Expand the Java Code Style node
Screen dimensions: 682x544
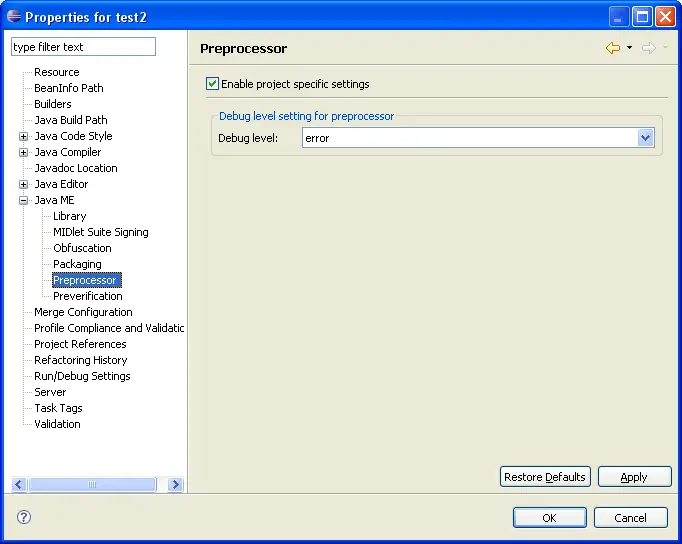point(24,136)
